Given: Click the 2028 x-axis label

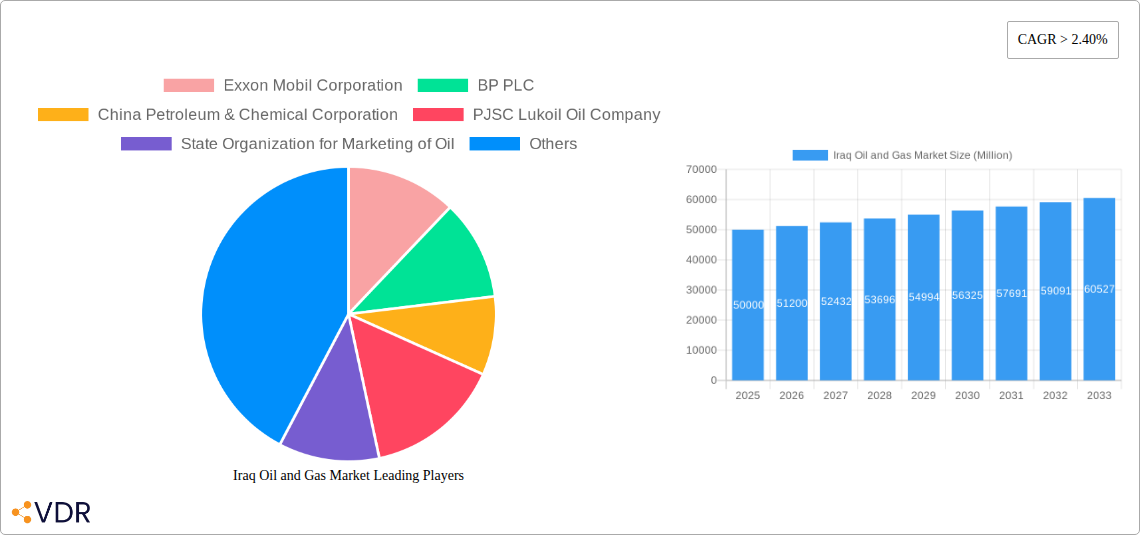Looking at the screenshot, I should click(x=880, y=395).
